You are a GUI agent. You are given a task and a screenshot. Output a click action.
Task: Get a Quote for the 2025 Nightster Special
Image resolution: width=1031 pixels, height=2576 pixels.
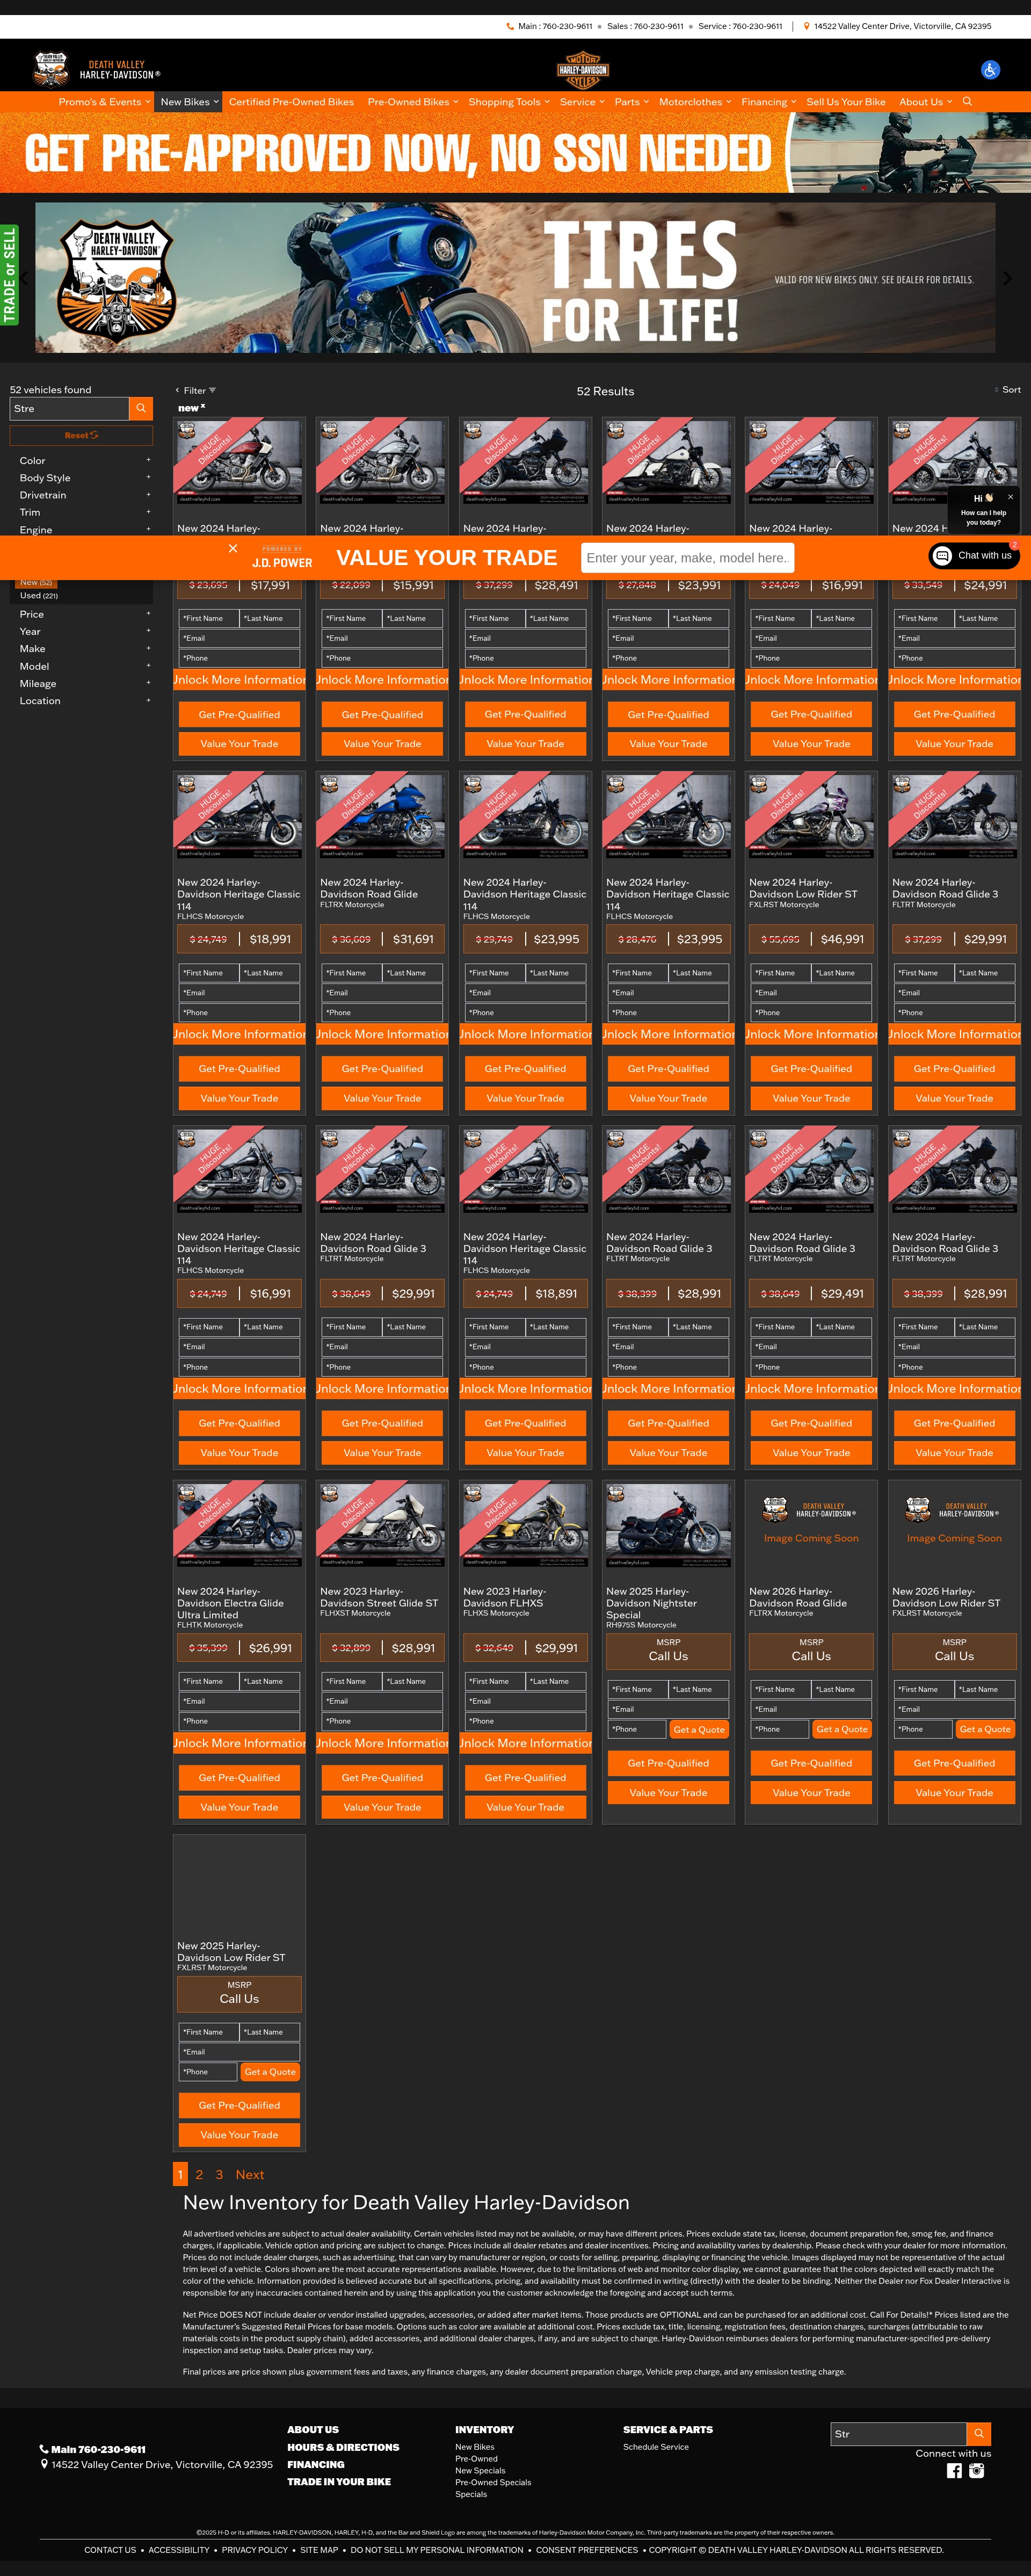(699, 1730)
